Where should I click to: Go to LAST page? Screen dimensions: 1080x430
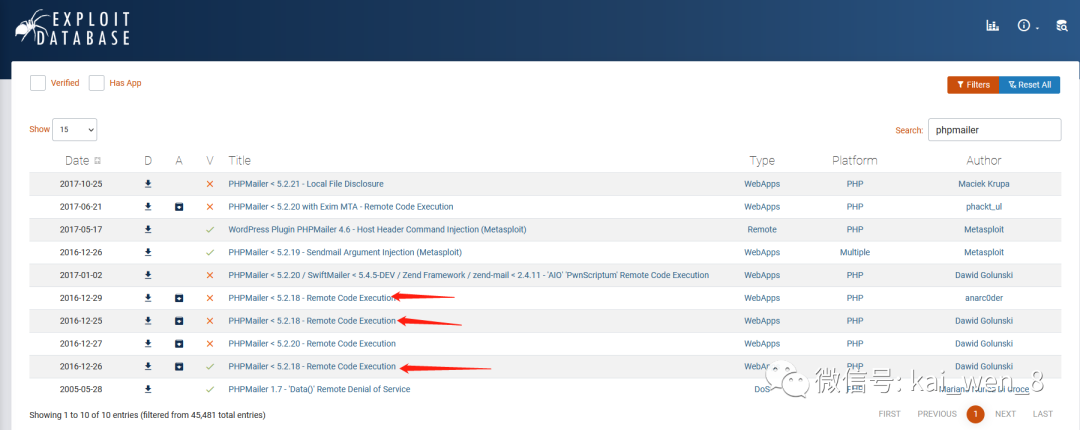pos(1043,414)
